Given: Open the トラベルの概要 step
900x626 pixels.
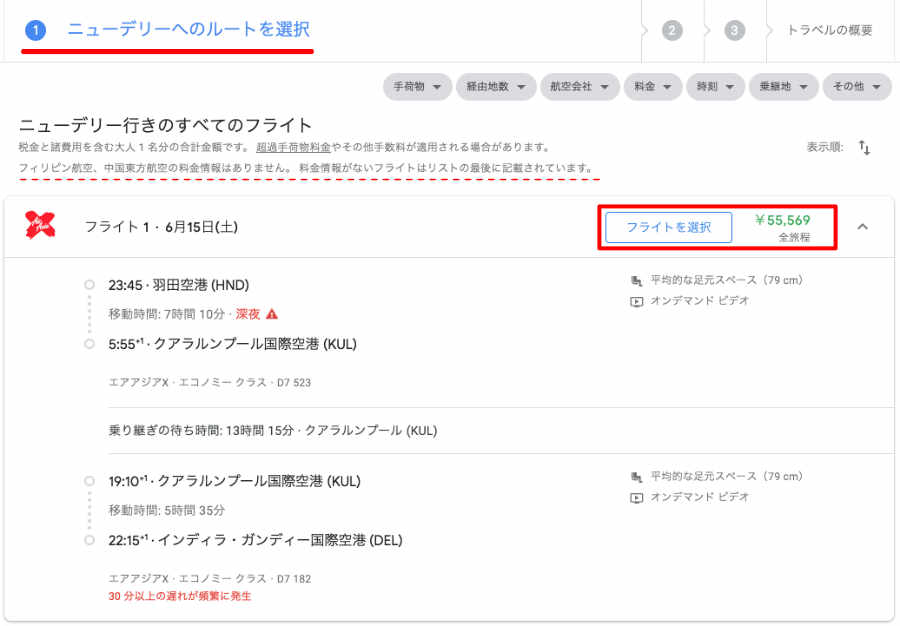Looking at the screenshot, I should [830, 30].
